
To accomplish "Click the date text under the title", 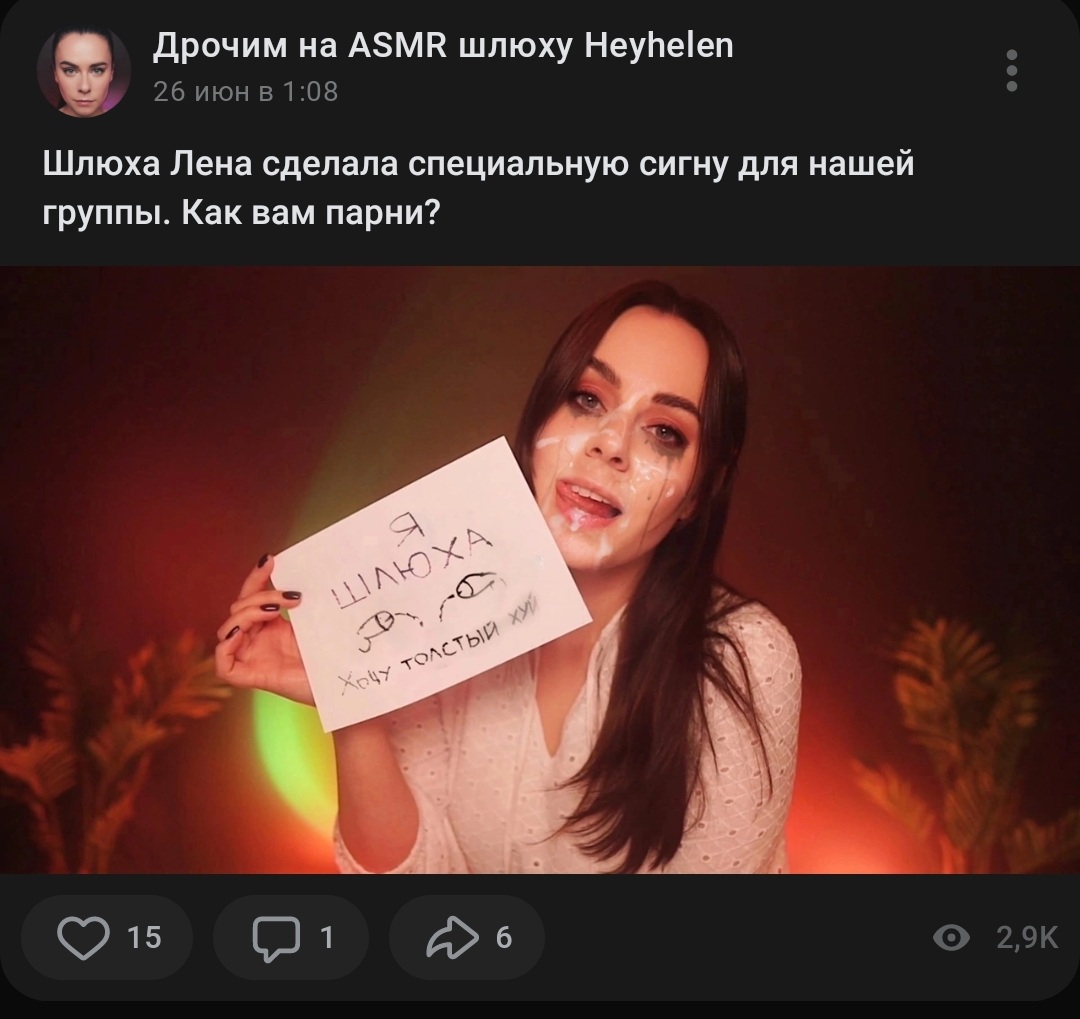I will click(246, 92).
